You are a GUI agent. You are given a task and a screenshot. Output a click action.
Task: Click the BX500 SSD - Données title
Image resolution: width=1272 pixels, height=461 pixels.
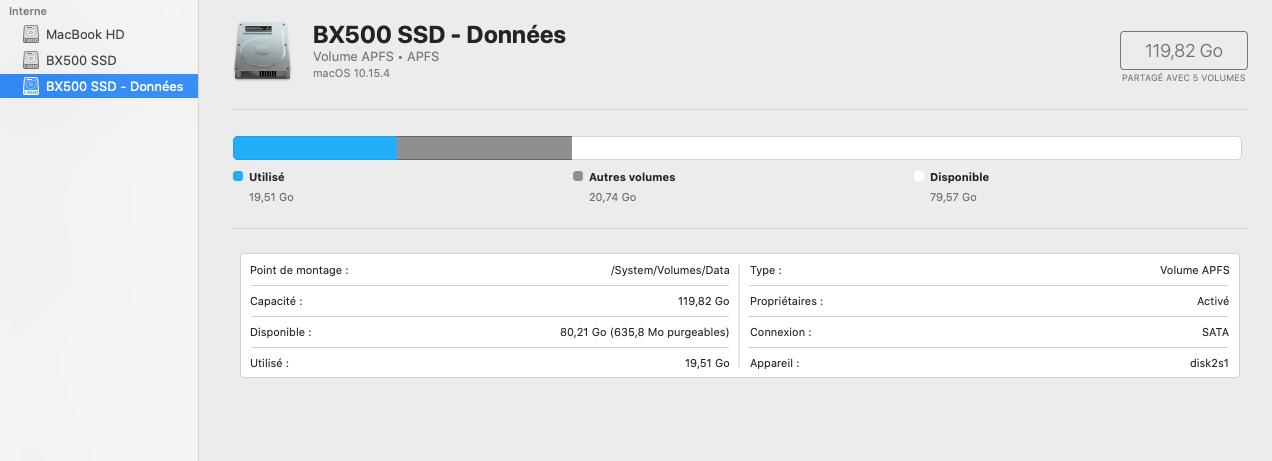point(440,35)
